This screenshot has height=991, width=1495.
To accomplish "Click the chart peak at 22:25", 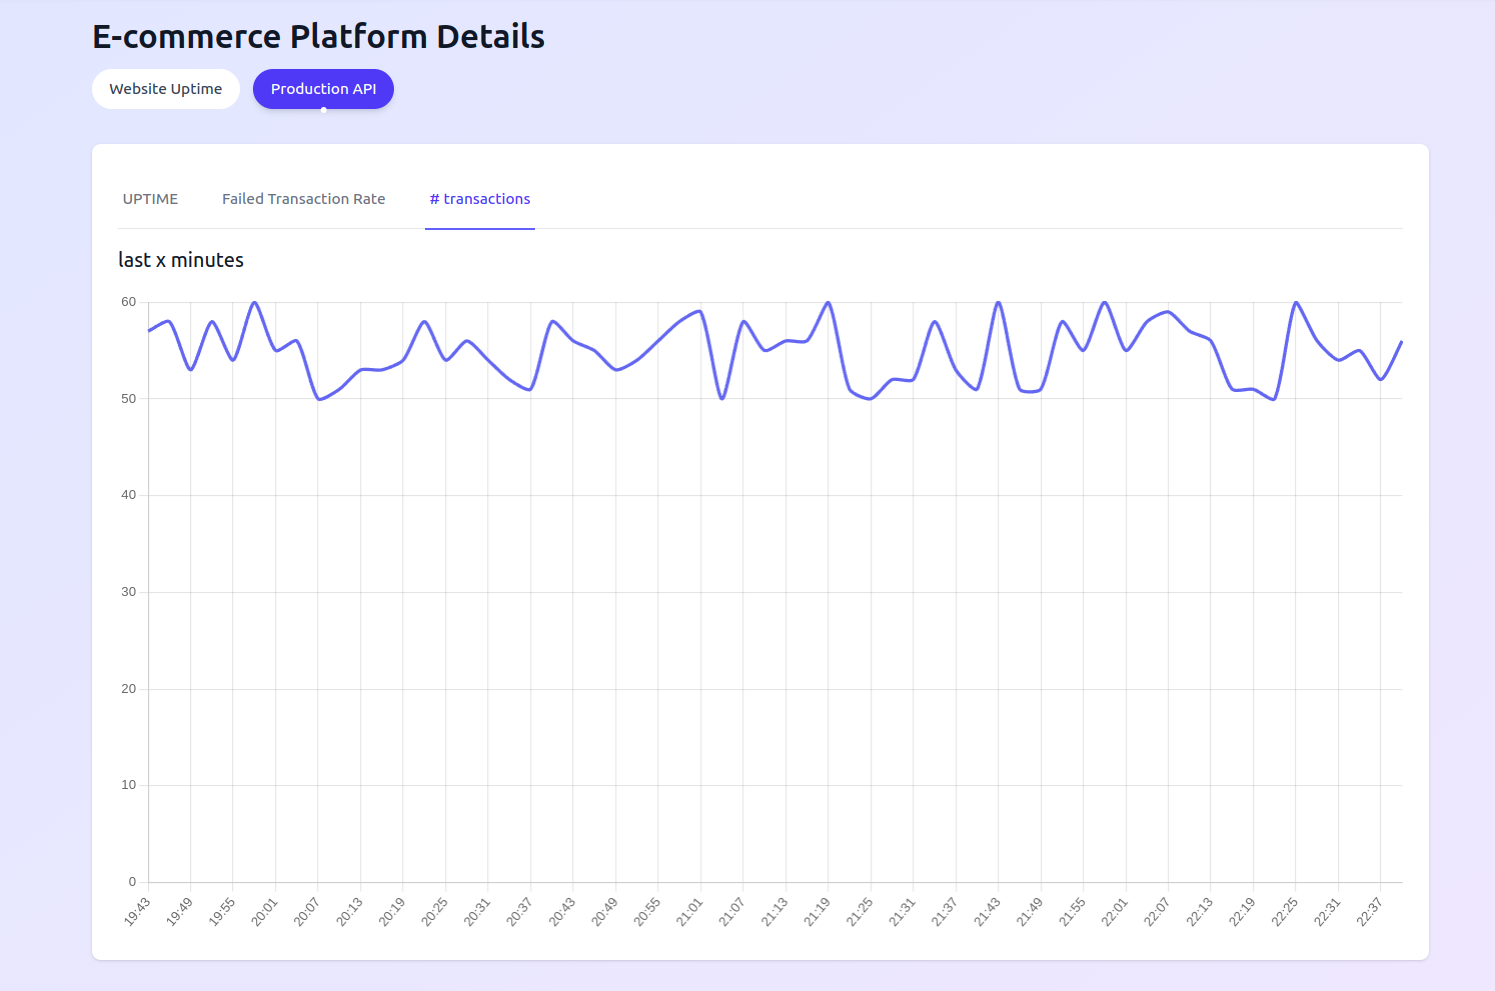I will coord(1296,302).
